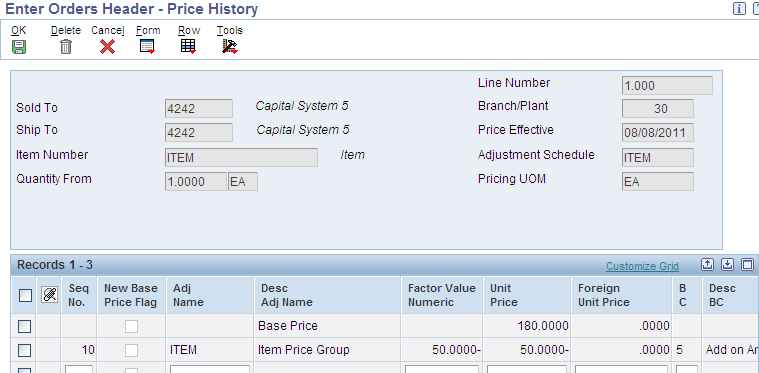Viewport: 759px width, 373px height.
Task: Click the B C column header
Action: click(x=687, y=295)
